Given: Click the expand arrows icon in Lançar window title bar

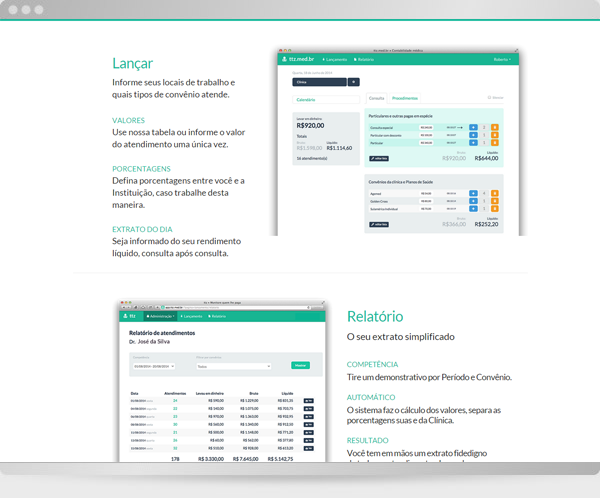Looking at the screenshot, I should pyautogui.click(x=516, y=51).
